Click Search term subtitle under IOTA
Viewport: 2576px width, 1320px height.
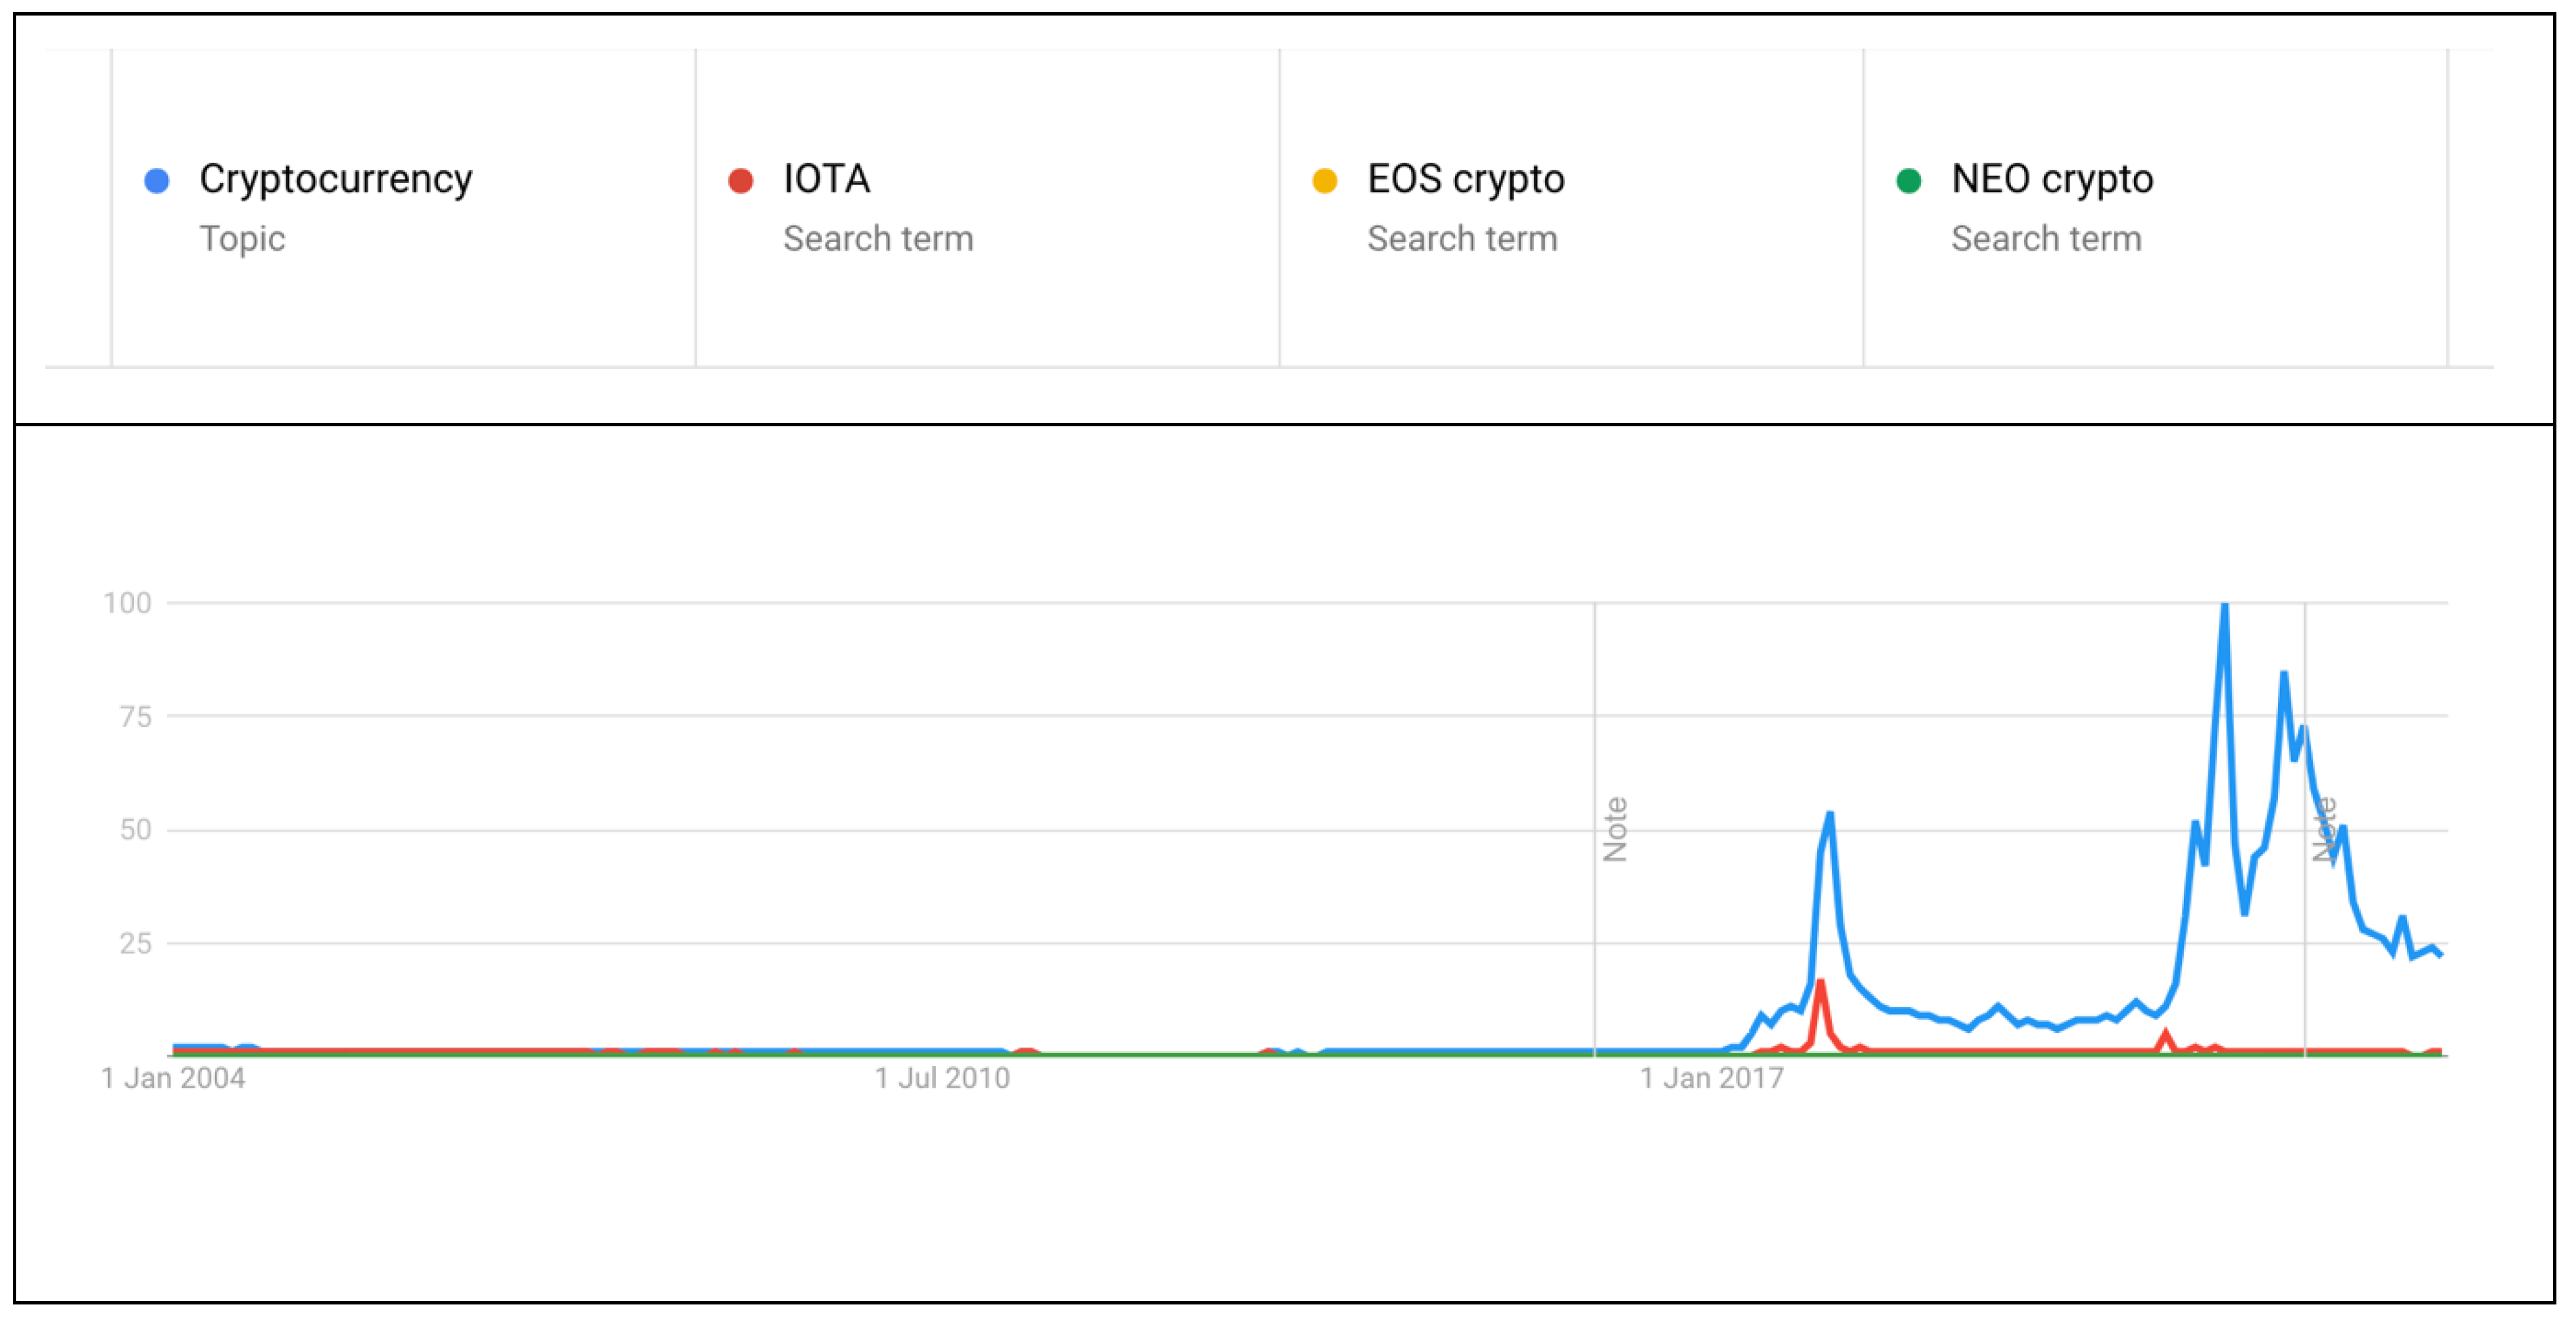tap(878, 239)
